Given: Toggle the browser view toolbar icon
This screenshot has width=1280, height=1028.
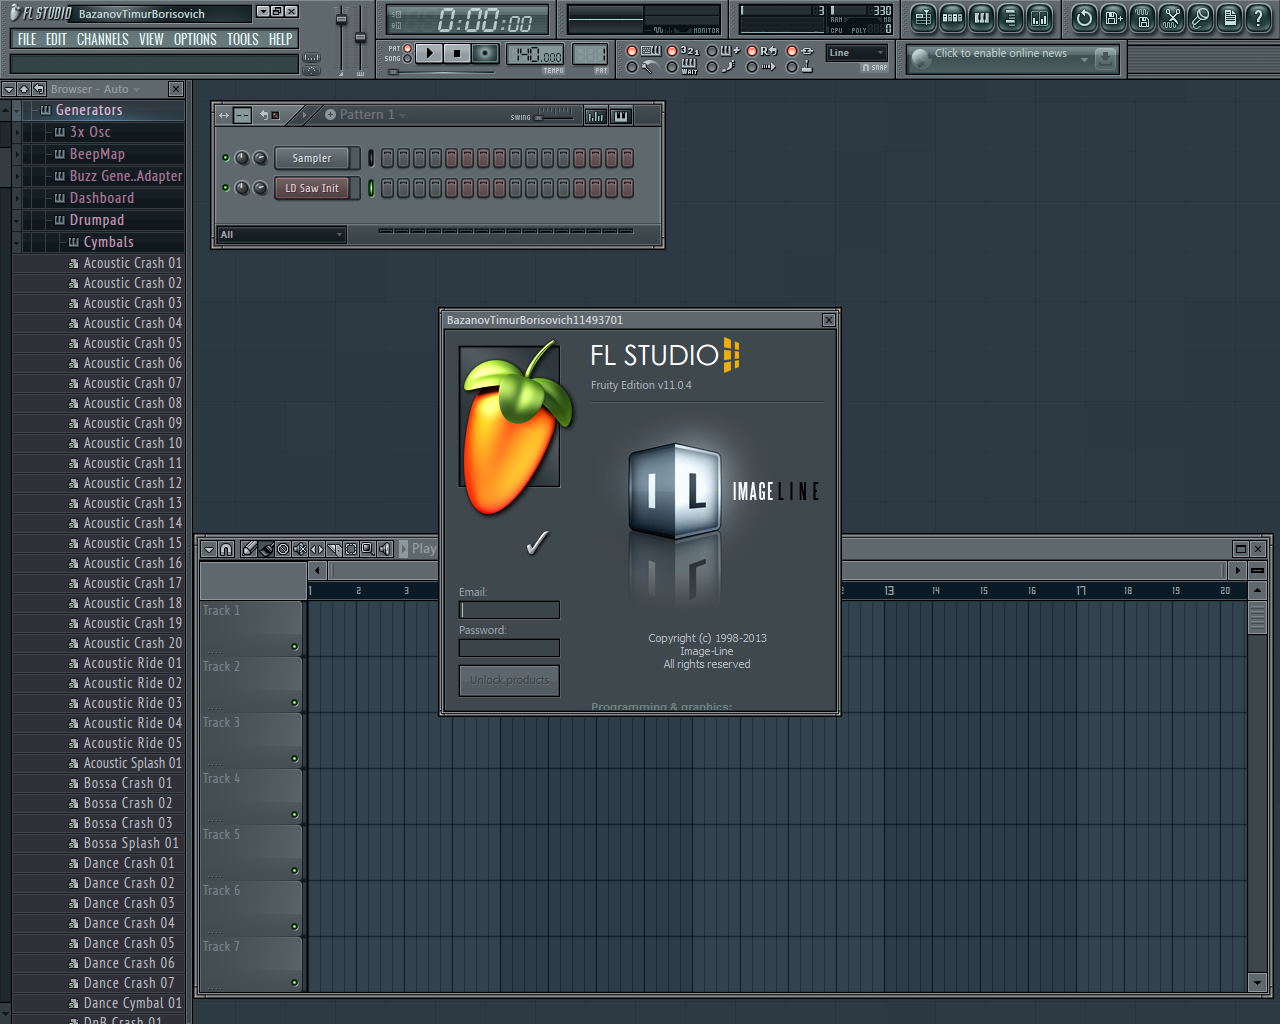Looking at the screenshot, I should (1010, 17).
